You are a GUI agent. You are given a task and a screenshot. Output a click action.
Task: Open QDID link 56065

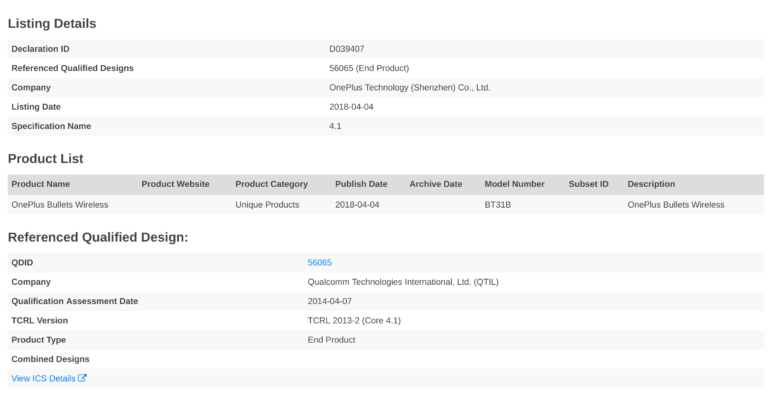[x=319, y=262]
